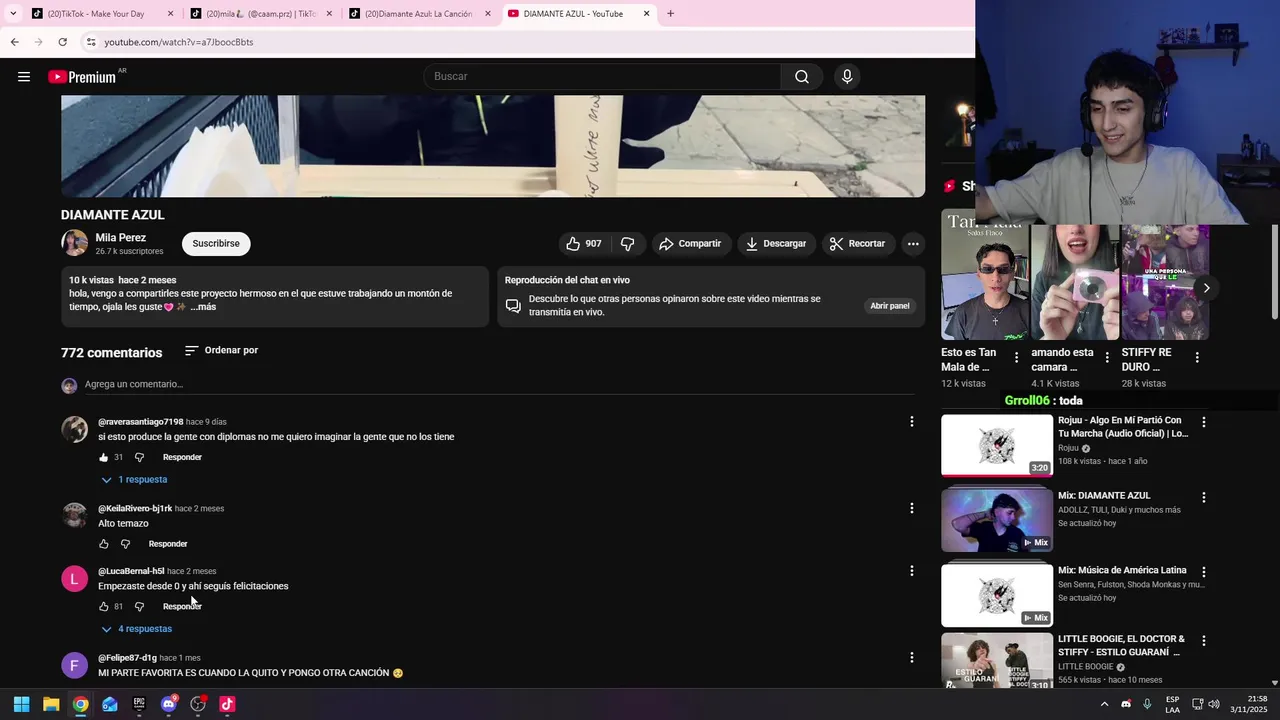Open options for 'STIFFY RE DURO' Short

click(x=1197, y=358)
